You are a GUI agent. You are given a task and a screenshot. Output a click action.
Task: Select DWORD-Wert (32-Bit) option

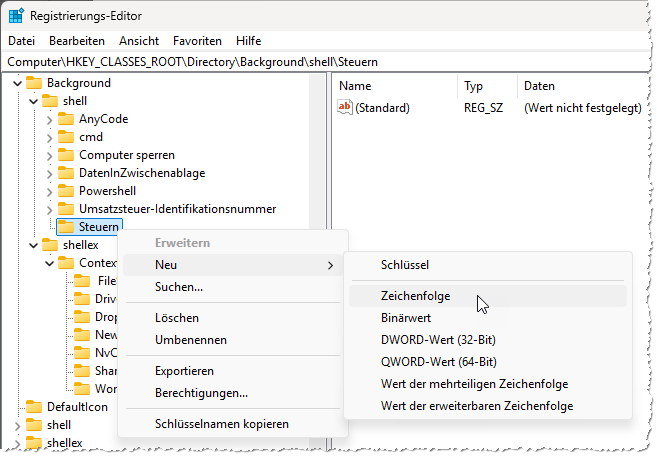tap(438, 340)
